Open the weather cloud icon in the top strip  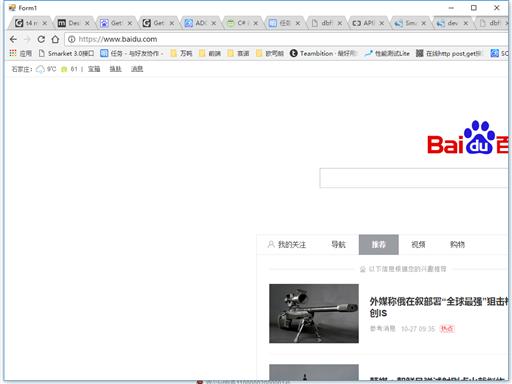[40, 69]
